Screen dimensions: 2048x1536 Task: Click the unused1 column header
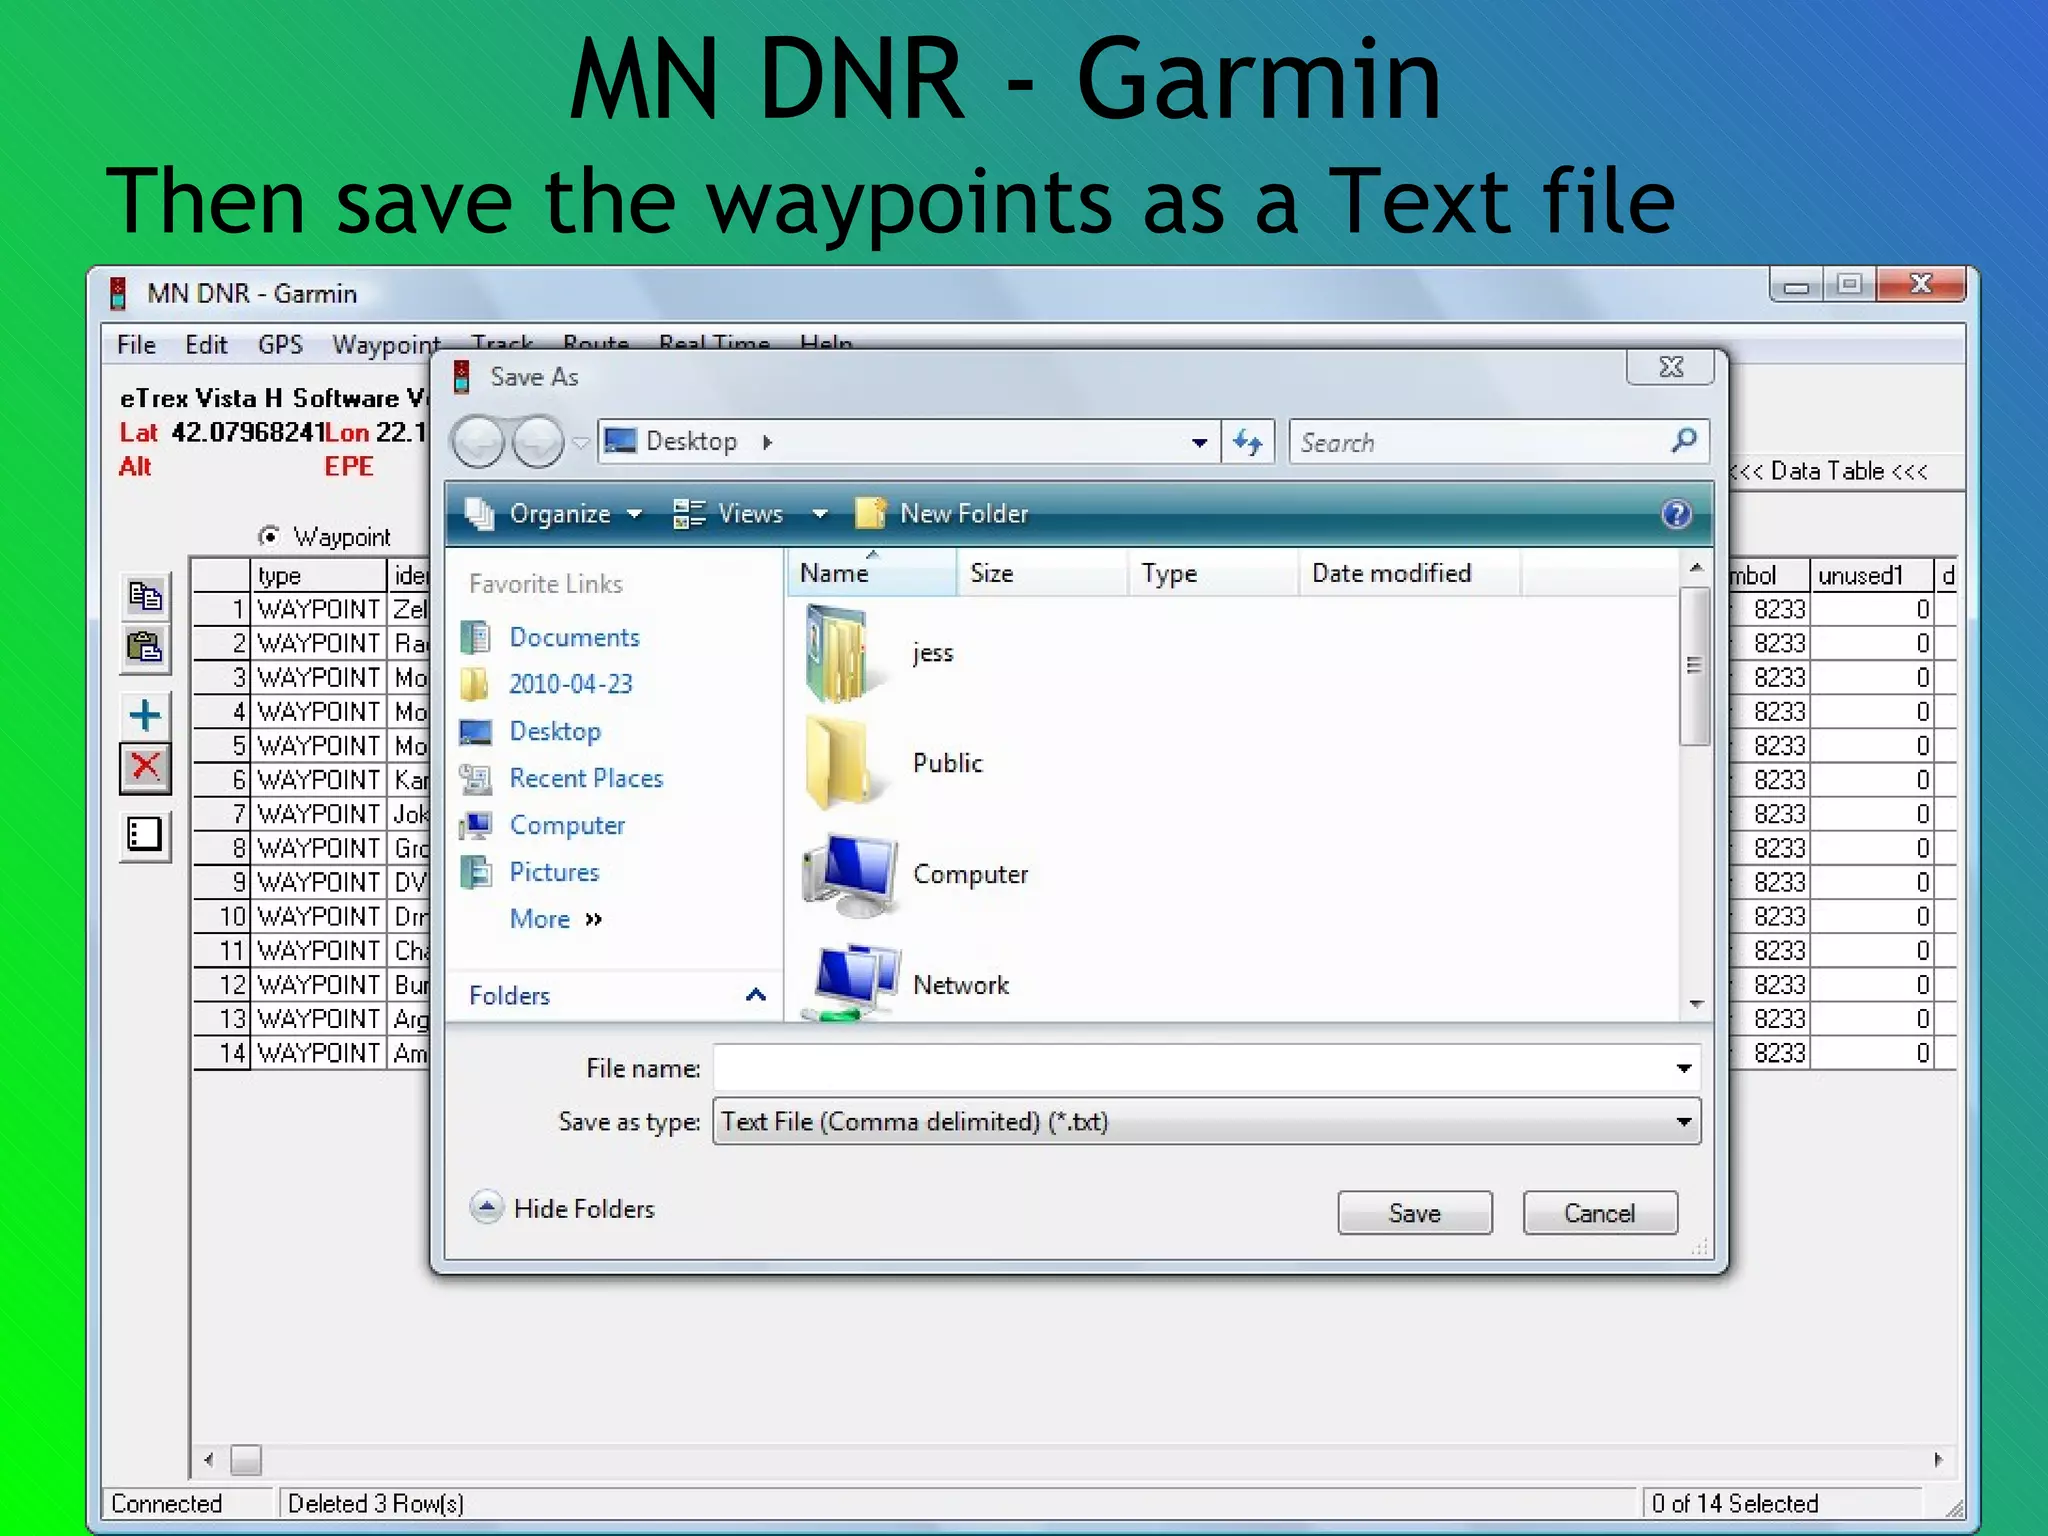point(1871,575)
